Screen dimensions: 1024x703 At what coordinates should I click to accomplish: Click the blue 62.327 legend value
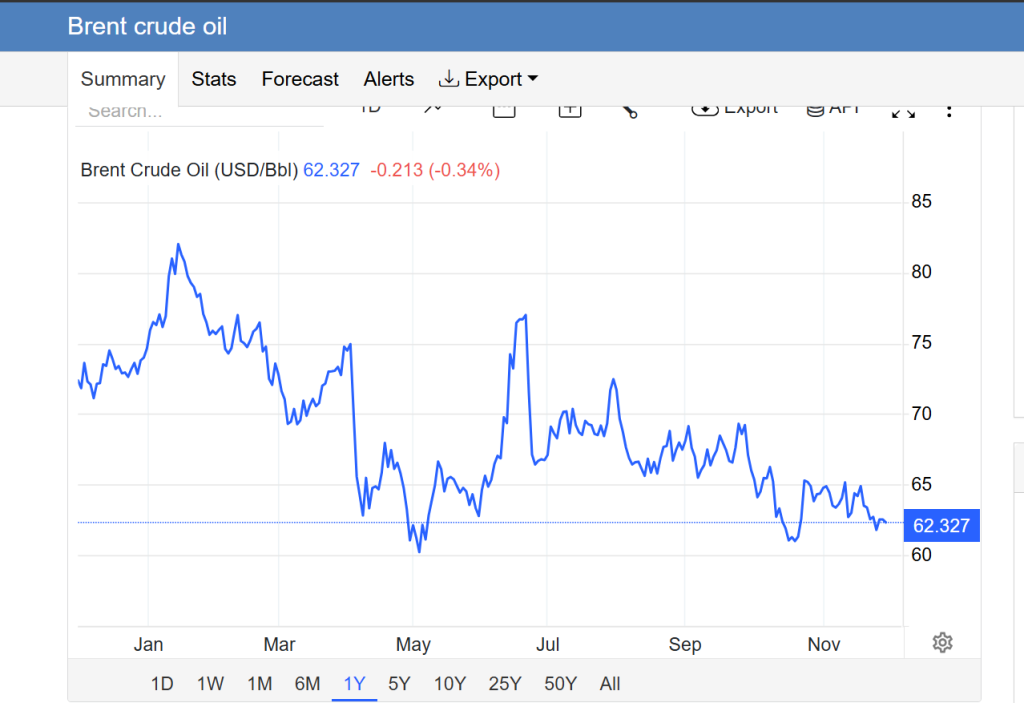coord(331,170)
